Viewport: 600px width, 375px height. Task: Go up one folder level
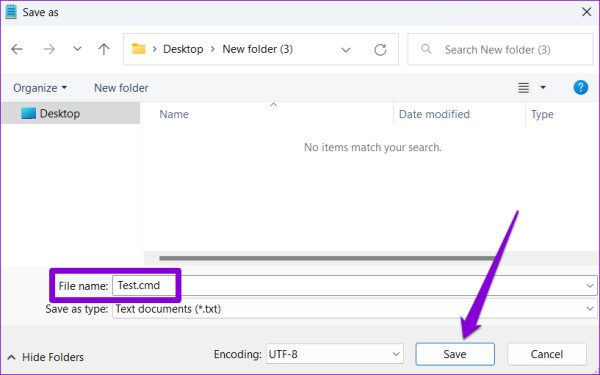pos(104,49)
